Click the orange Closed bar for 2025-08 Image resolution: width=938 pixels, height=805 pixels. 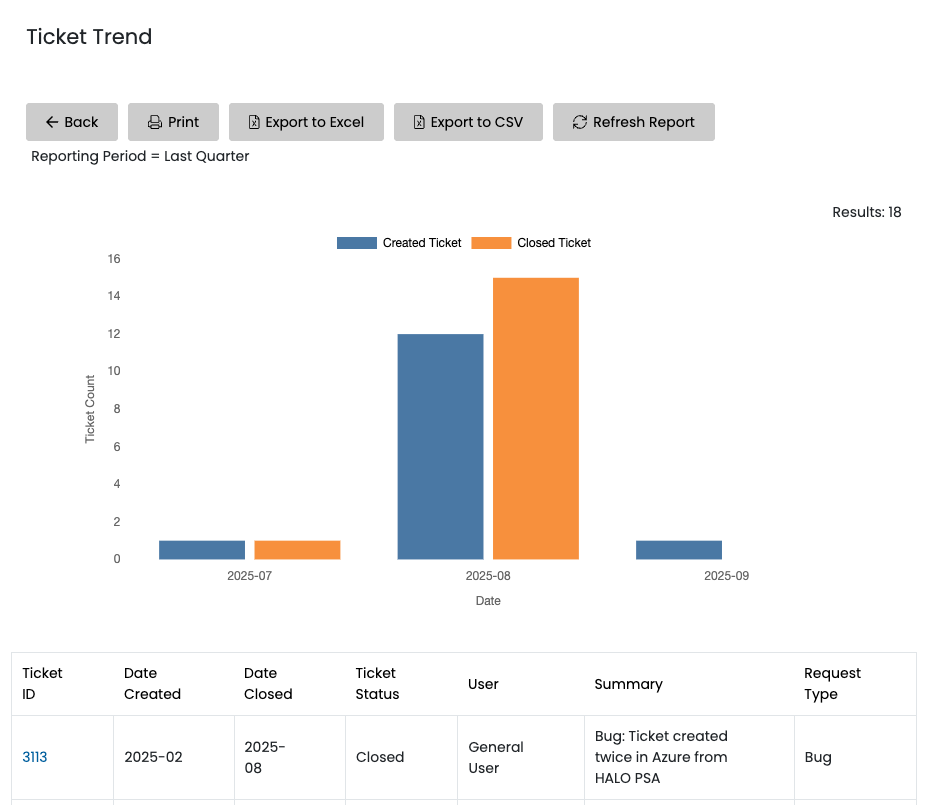coord(535,418)
